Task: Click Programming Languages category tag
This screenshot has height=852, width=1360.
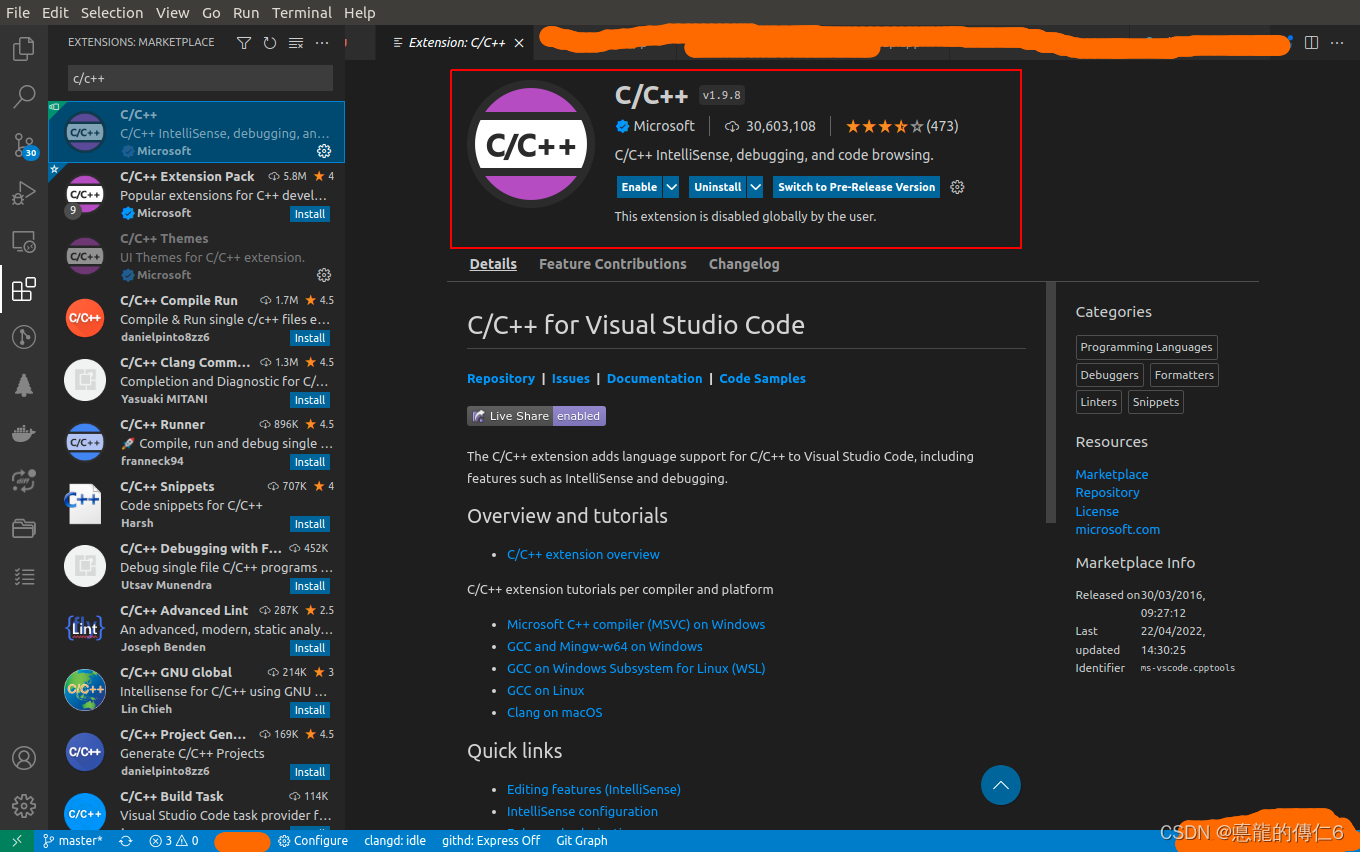Action: pyautogui.click(x=1147, y=347)
